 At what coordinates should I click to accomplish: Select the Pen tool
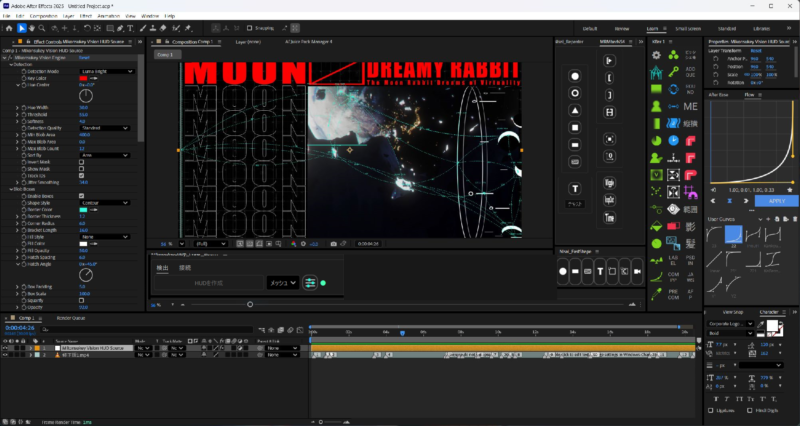tap(120, 29)
